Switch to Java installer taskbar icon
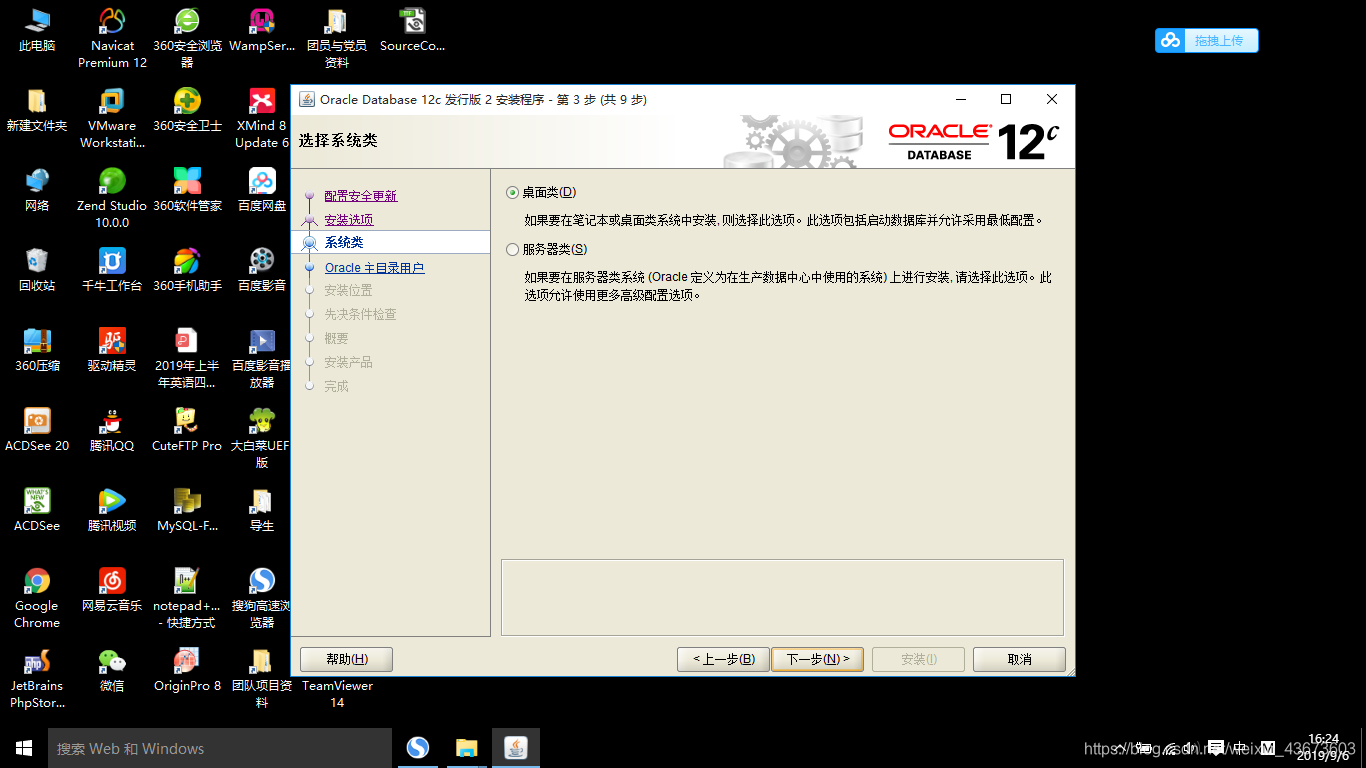1366x768 pixels. click(516, 748)
